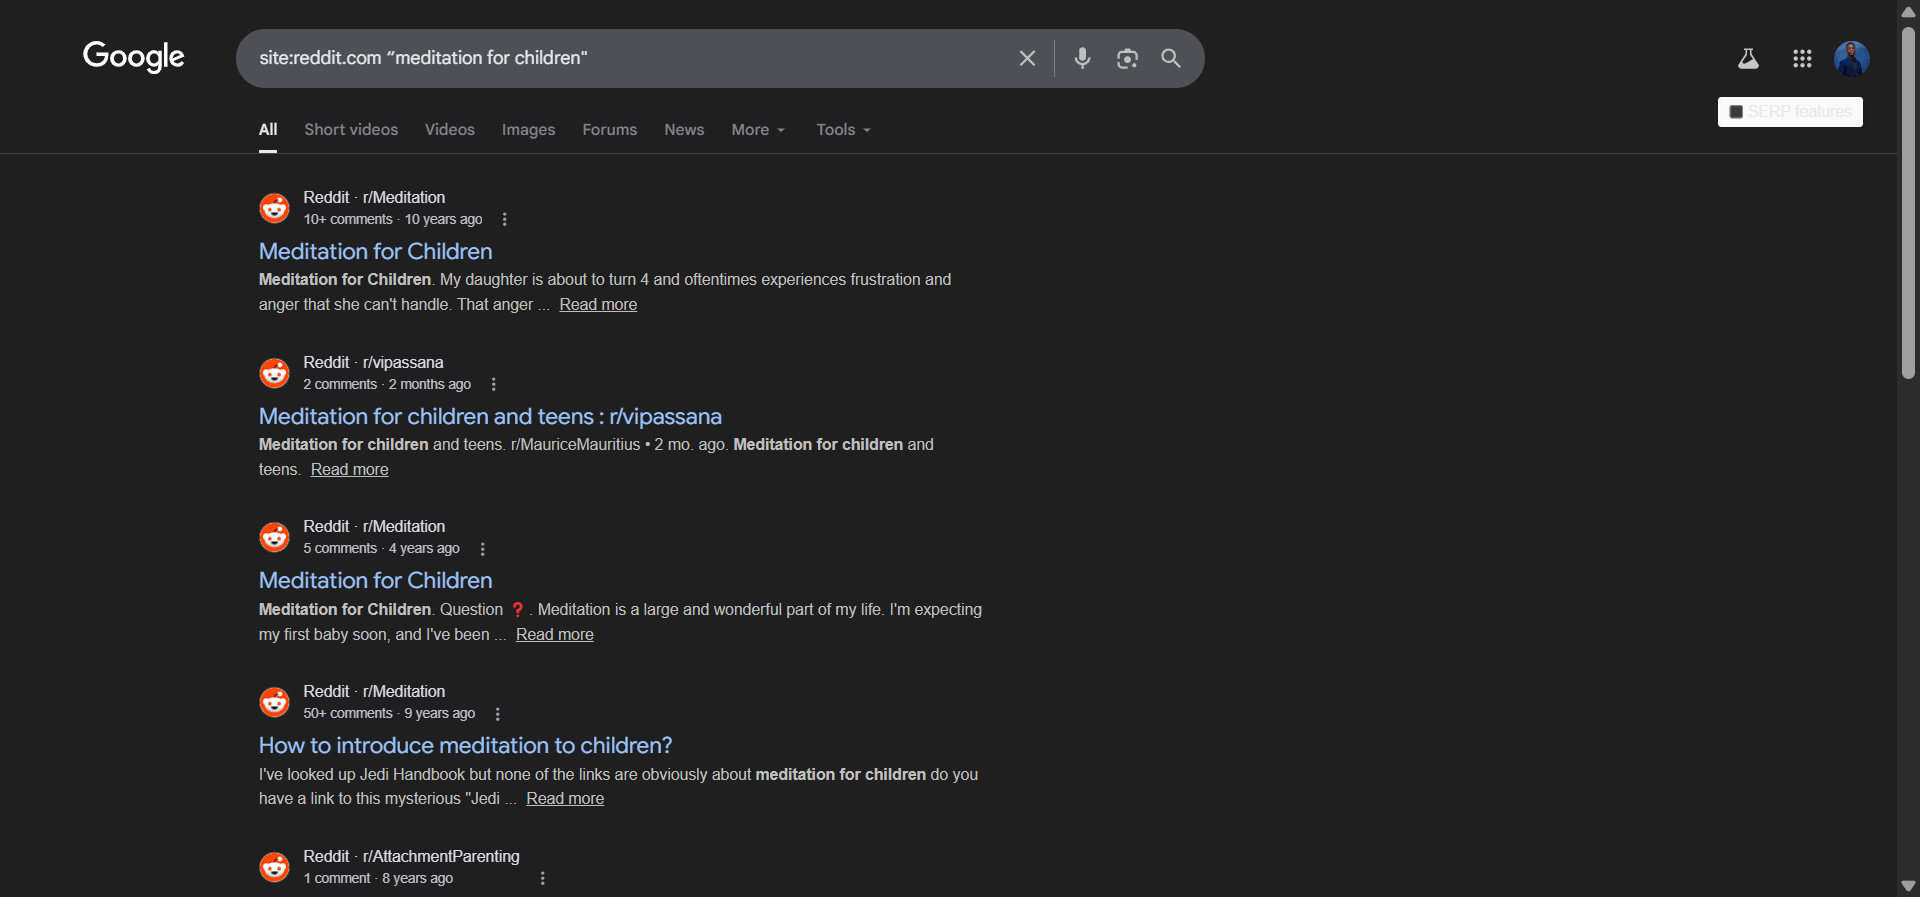Click Reddit · r/Meditation source, 9 years ago

click(374, 692)
